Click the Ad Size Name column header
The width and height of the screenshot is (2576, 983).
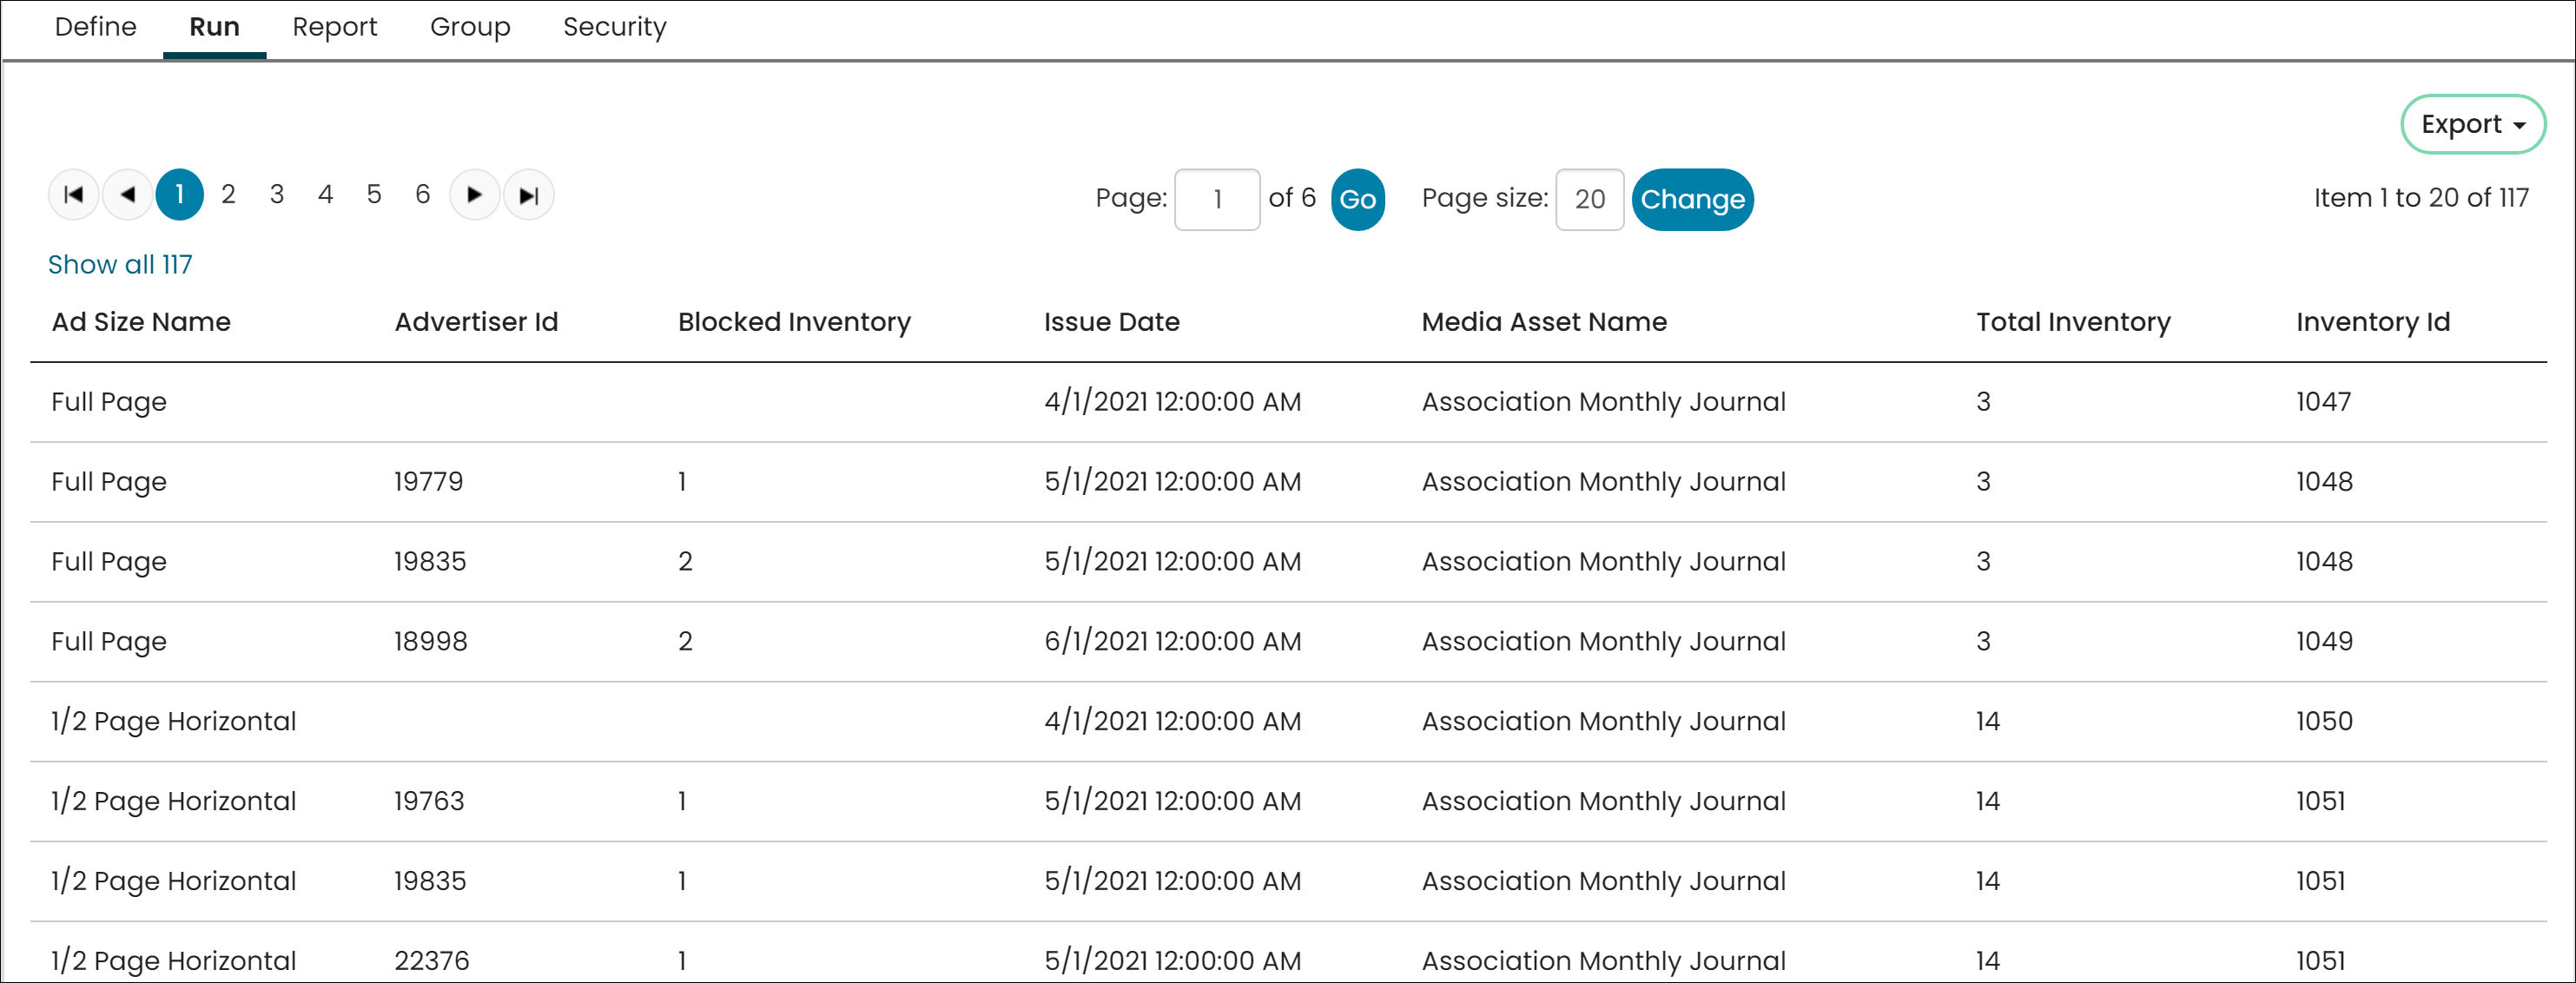pyautogui.click(x=141, y=322)
